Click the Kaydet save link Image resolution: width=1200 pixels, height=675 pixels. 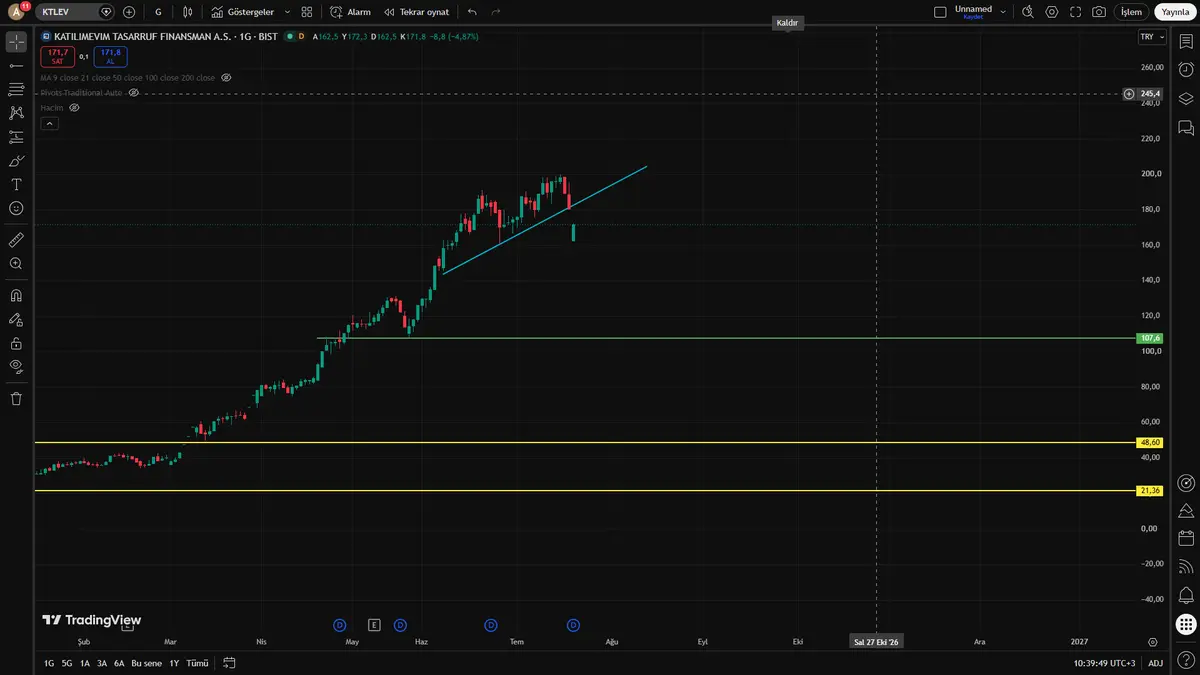[x=973, y=17]
